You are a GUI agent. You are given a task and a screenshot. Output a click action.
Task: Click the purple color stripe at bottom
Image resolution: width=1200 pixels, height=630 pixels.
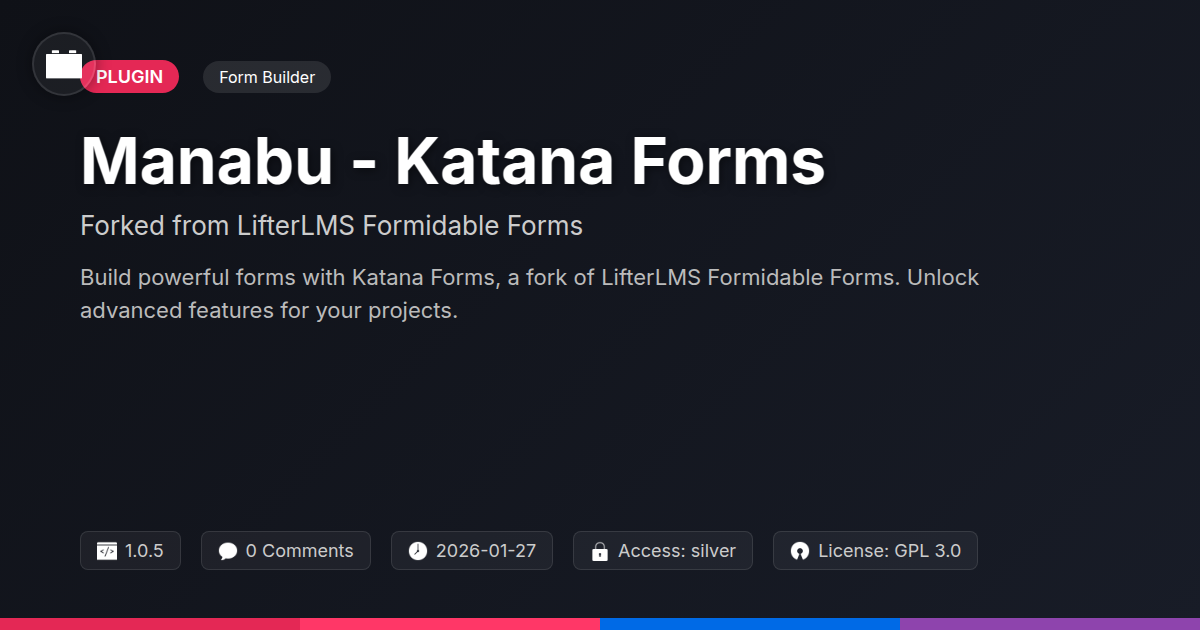pyautogui.click(x=1050, y=624)
